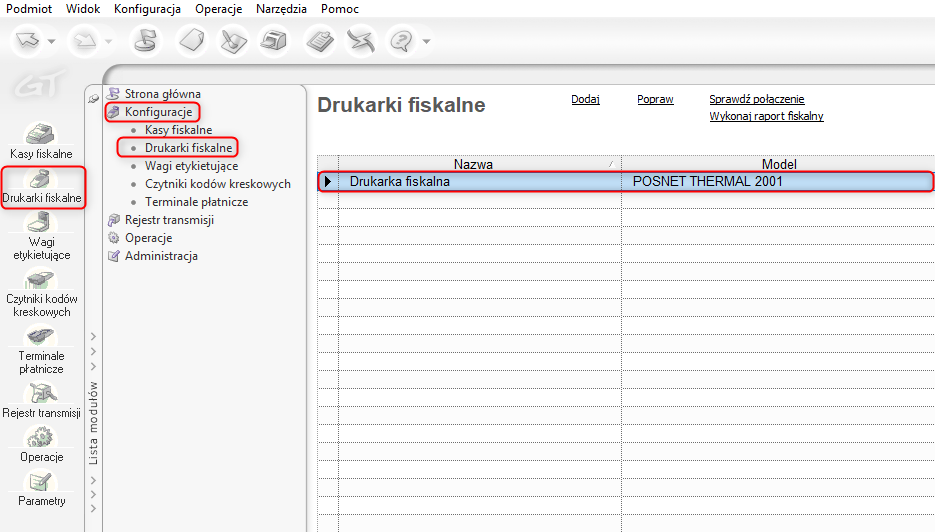The height and width of the screenshot is (532, 935).
Task: Open the Pomoc menu
Action: click(339, 9)
